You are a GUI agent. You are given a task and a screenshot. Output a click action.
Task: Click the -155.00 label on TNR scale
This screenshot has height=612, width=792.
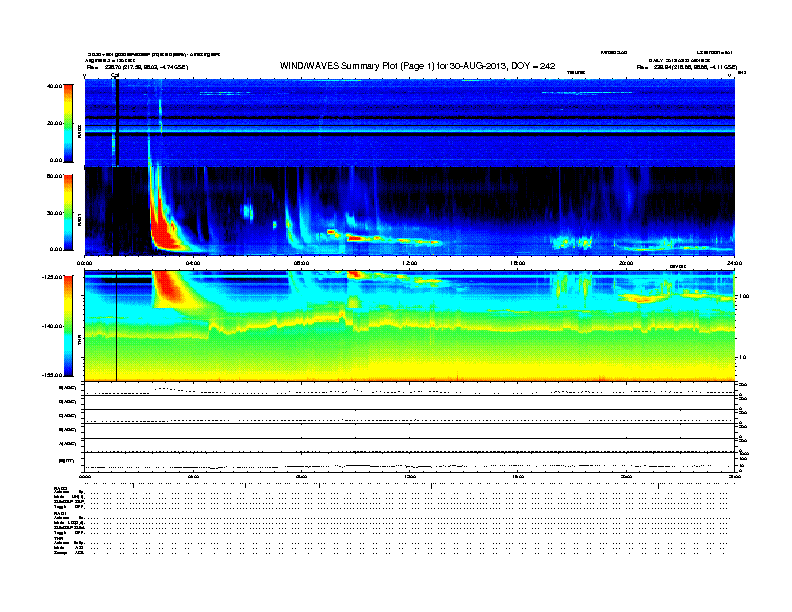tap(53, 375)
